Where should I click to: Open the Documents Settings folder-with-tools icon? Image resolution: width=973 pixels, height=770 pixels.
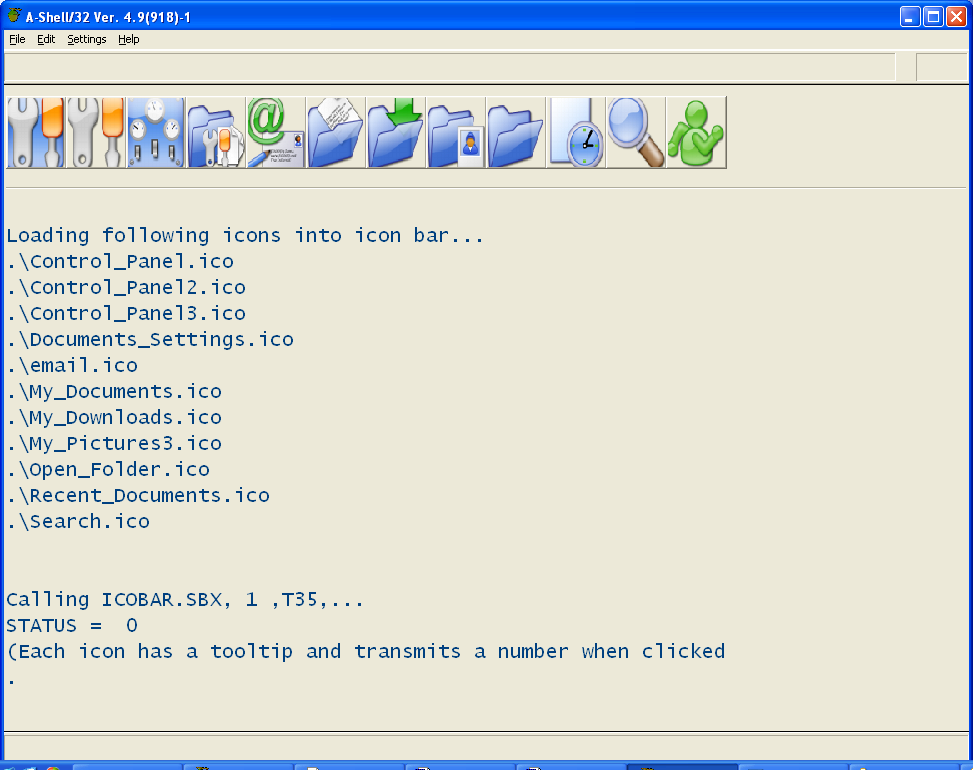215,132
